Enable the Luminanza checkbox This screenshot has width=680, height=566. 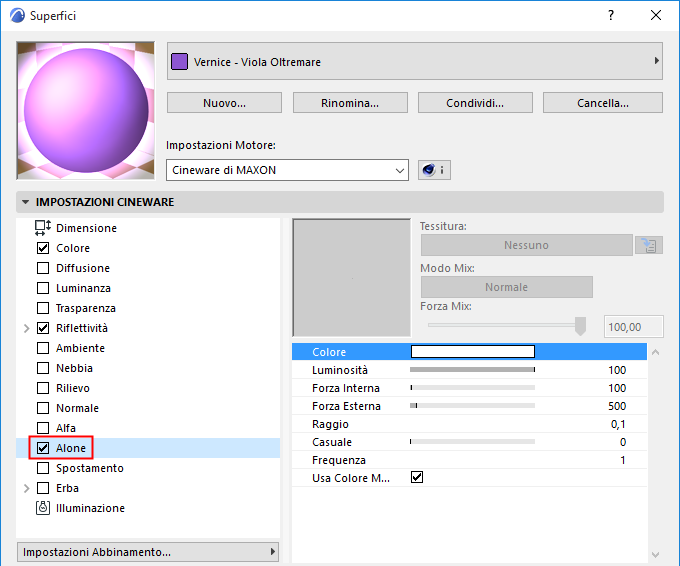pyautogui.click(x=43, y=288)
